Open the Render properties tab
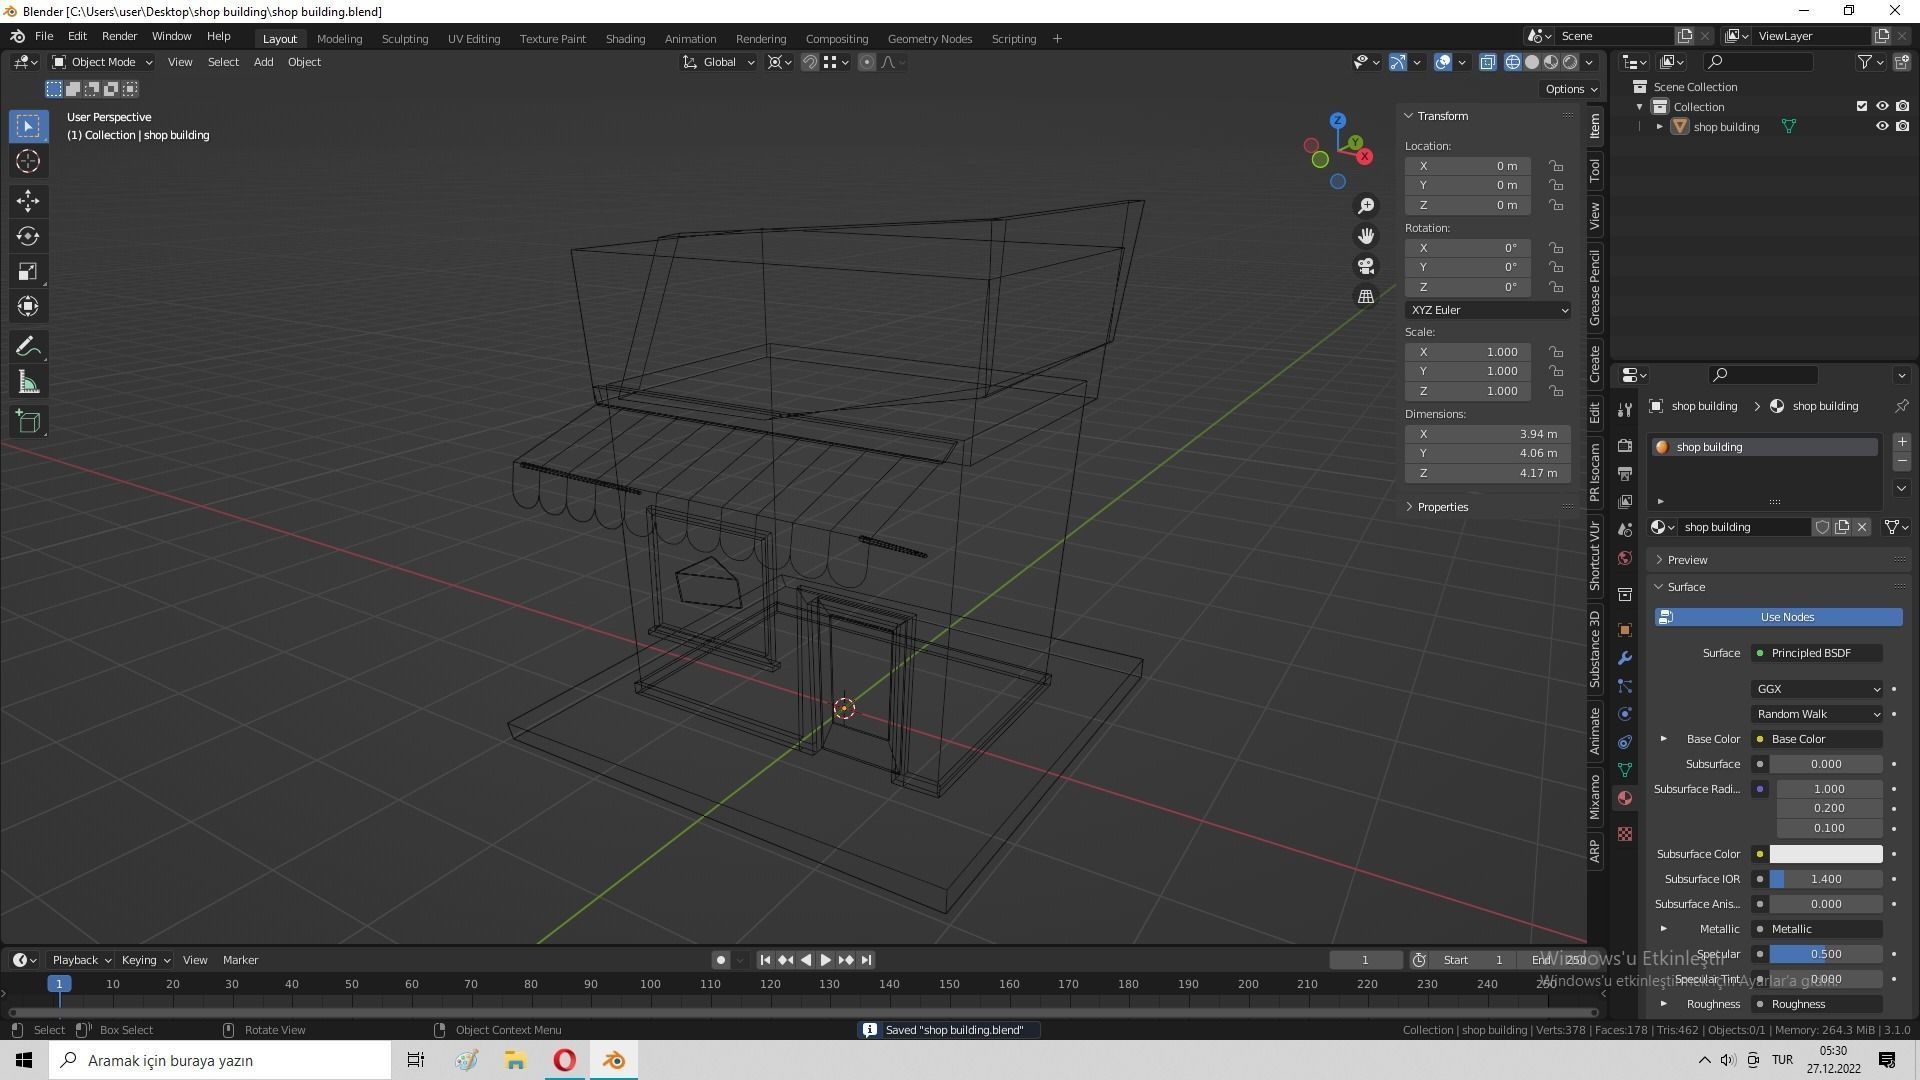The width and height of the screenshot is (1920, 1080). 1625,446
